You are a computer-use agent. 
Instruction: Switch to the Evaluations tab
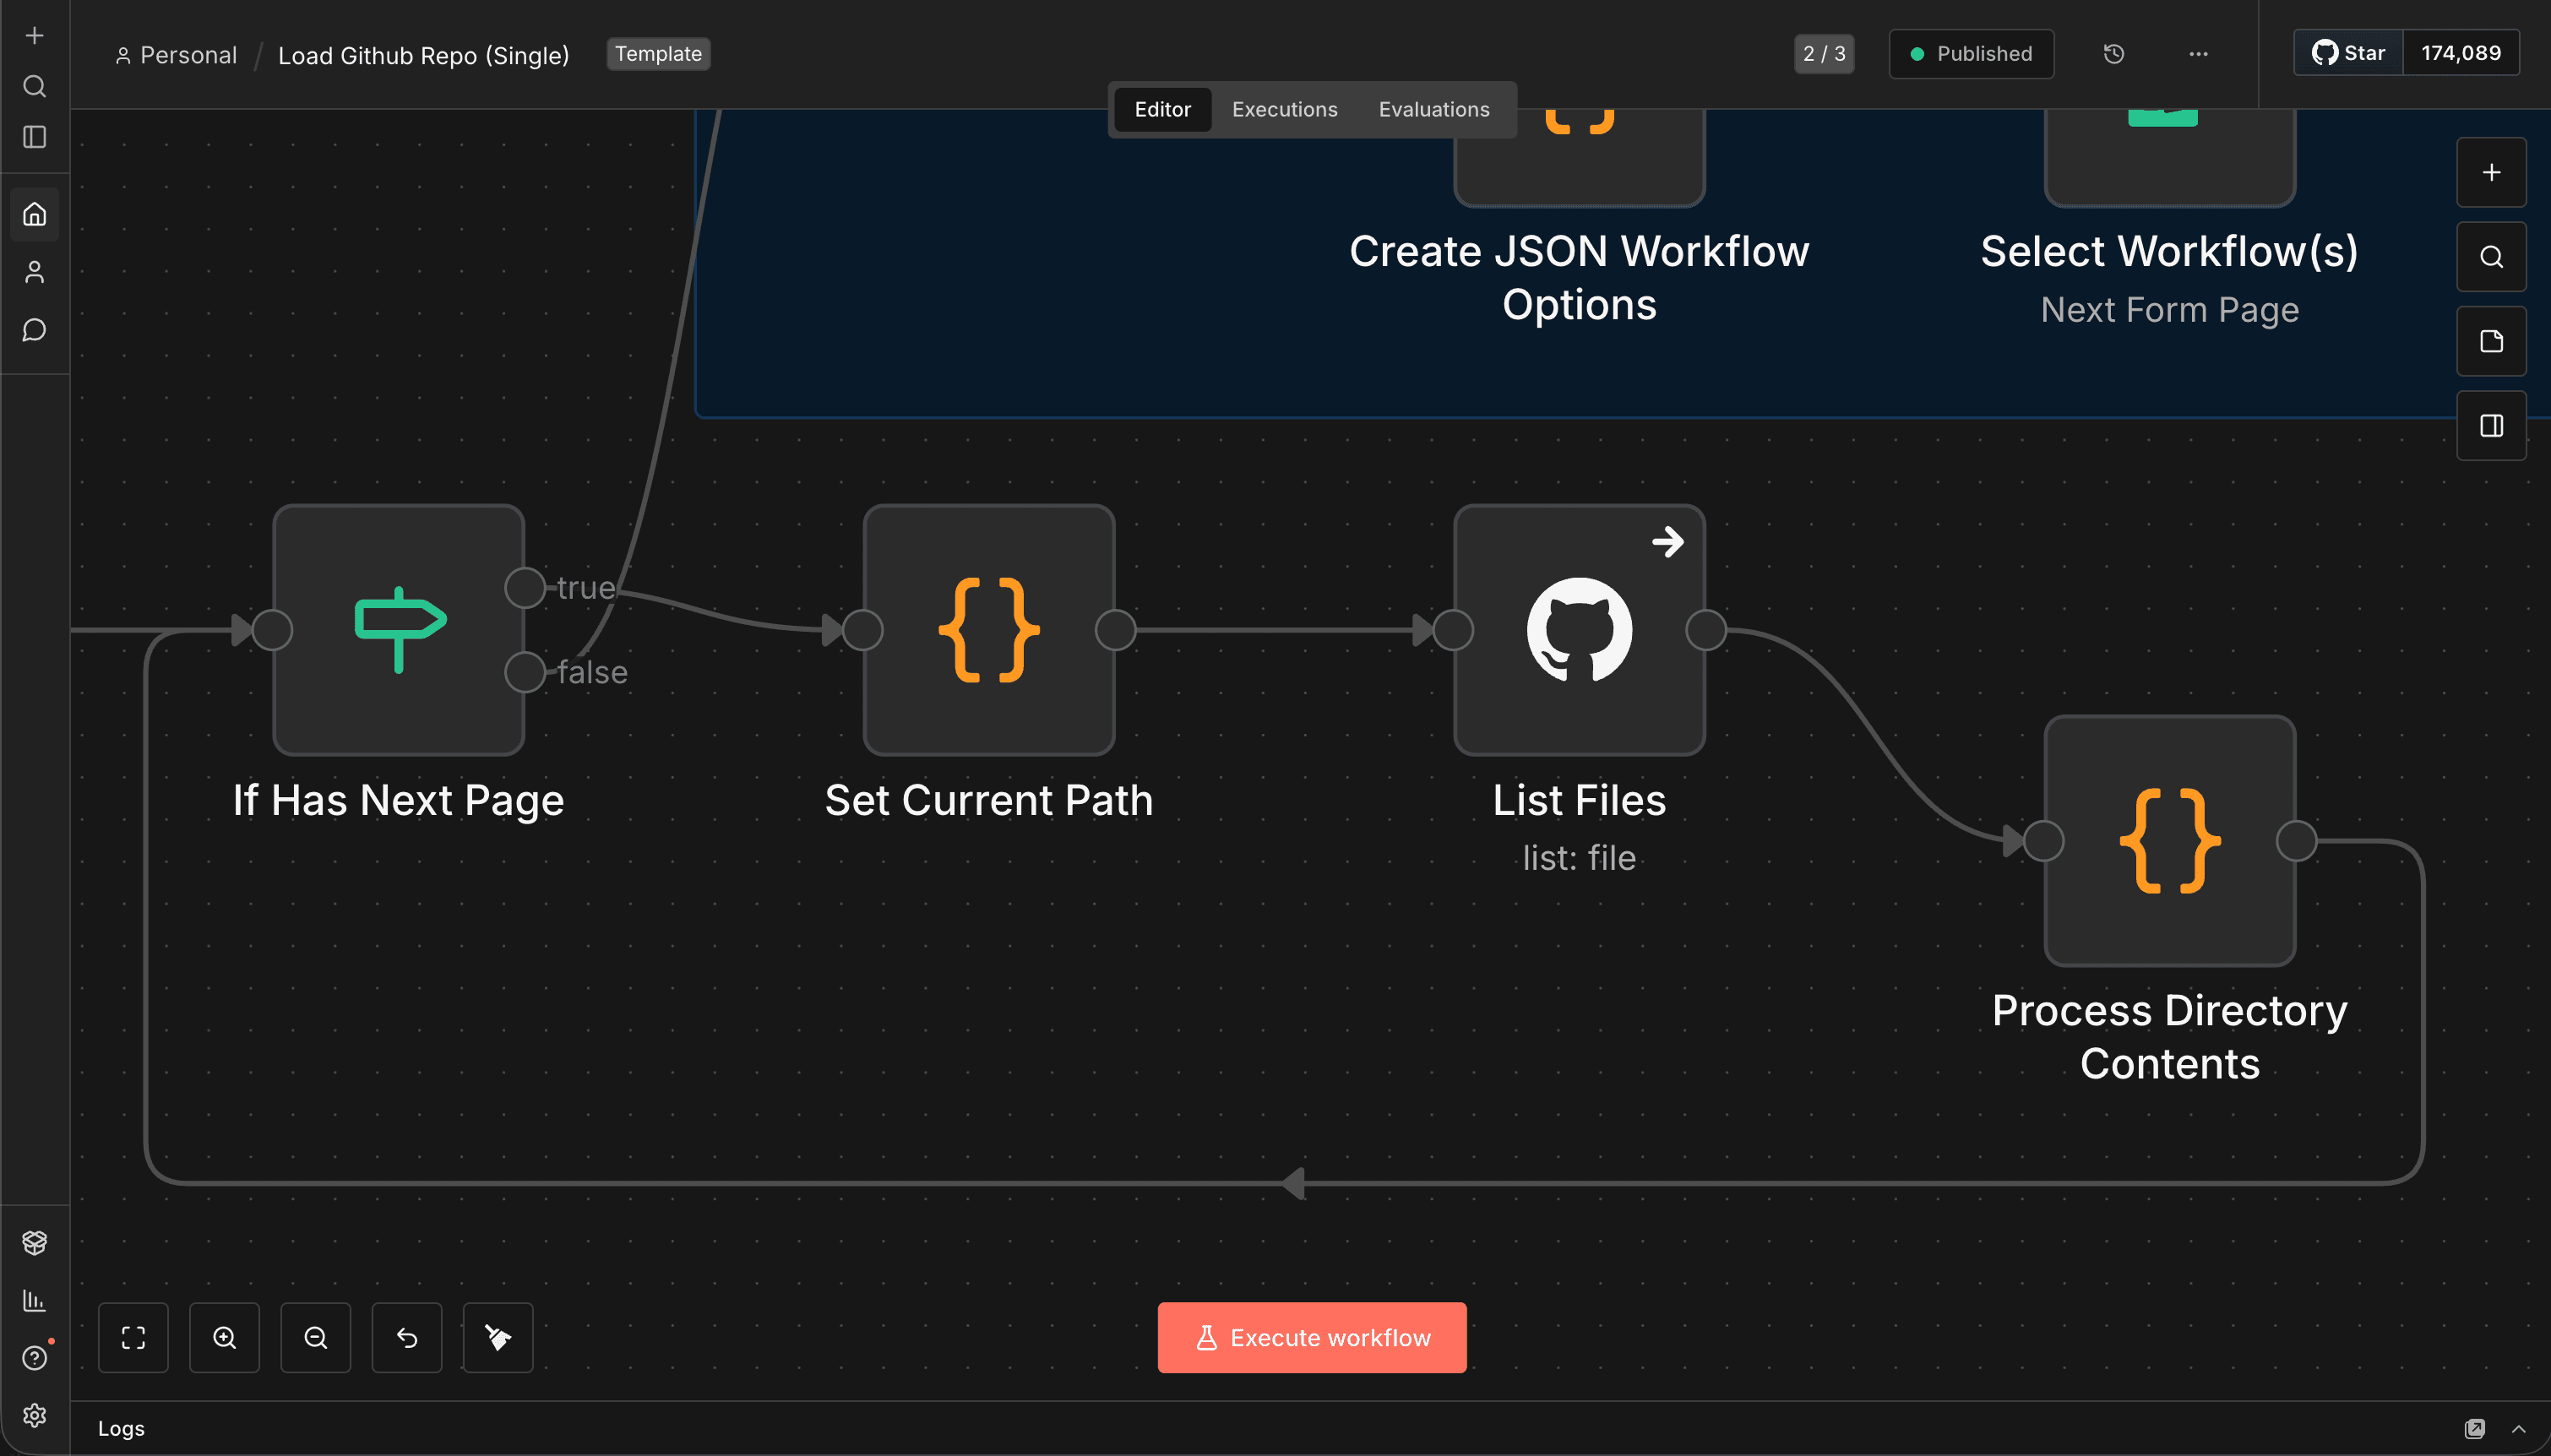click(x=1433, y=109)
